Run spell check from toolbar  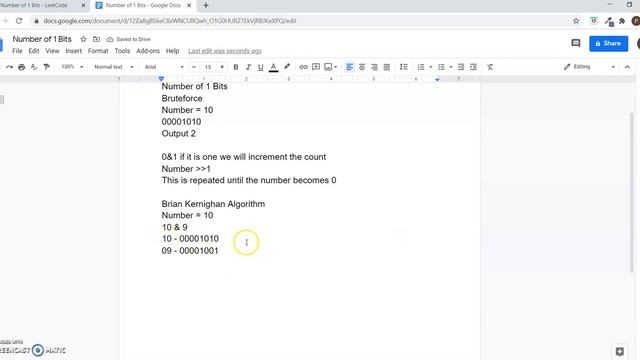click(34, 67)
